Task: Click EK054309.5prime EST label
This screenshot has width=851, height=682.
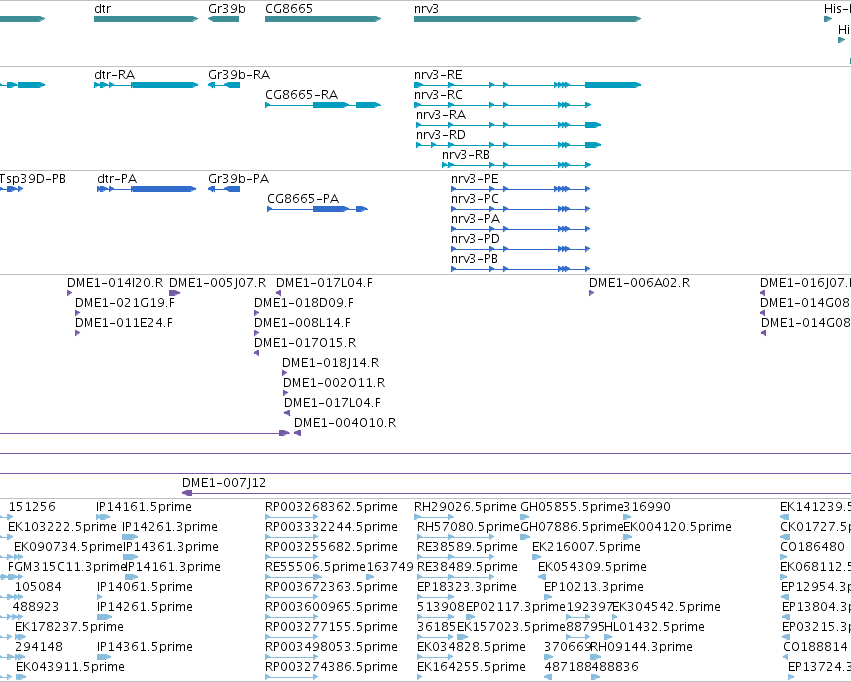Action: (x=592, y=568)
